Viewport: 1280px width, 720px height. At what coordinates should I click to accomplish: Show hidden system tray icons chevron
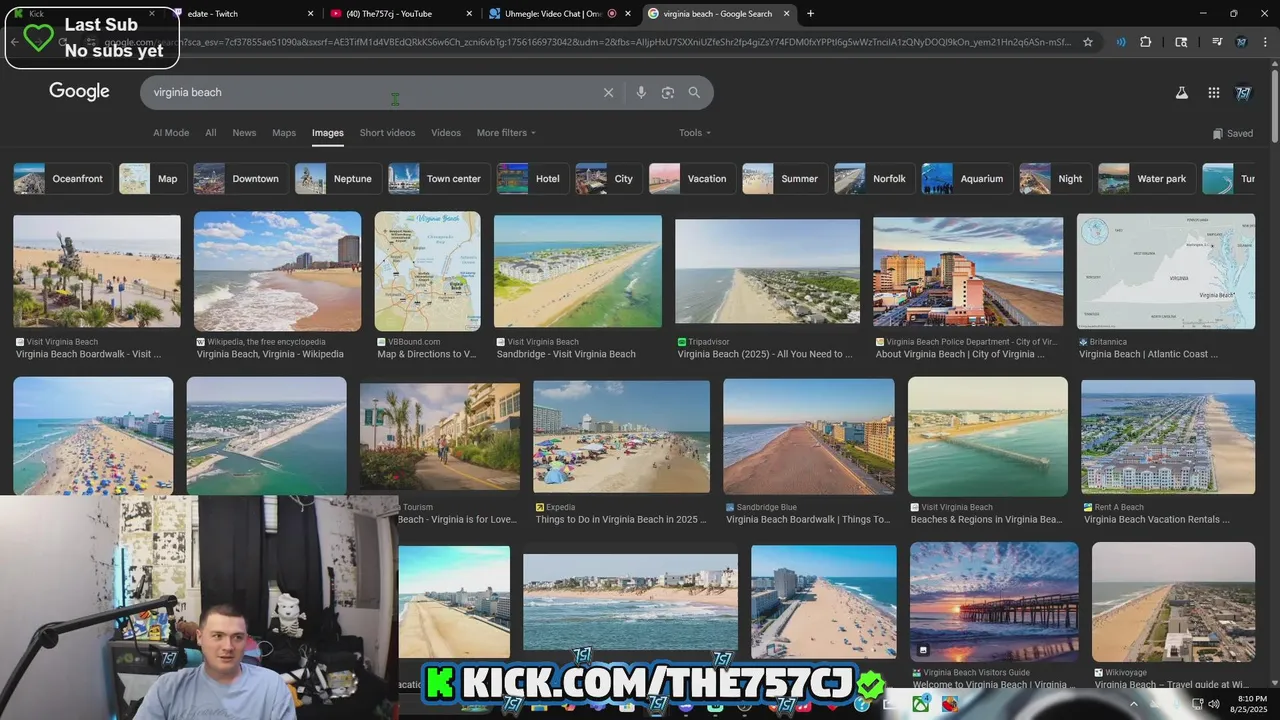click(1134, 704)
